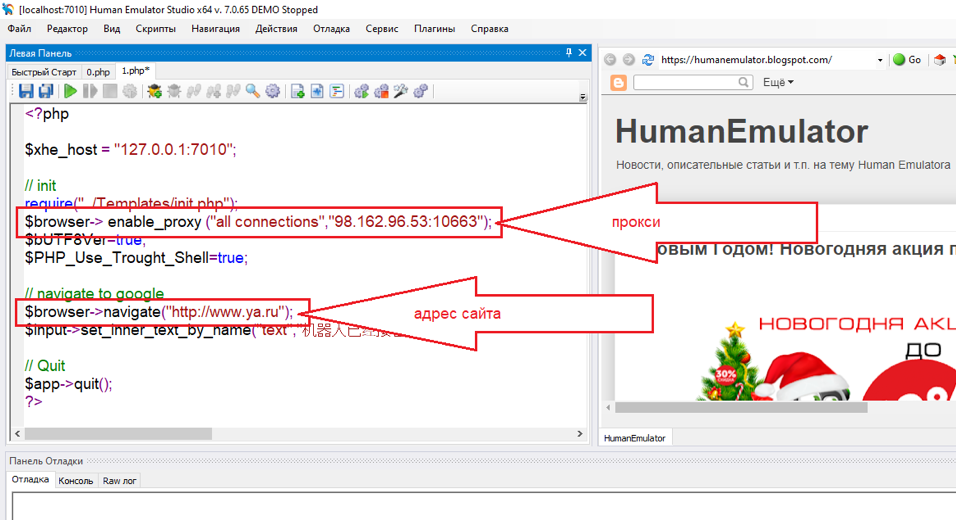Click the third footsteps step icon
Image resolution: width=956 pixels, height=520 pixels.
[233, 91]
